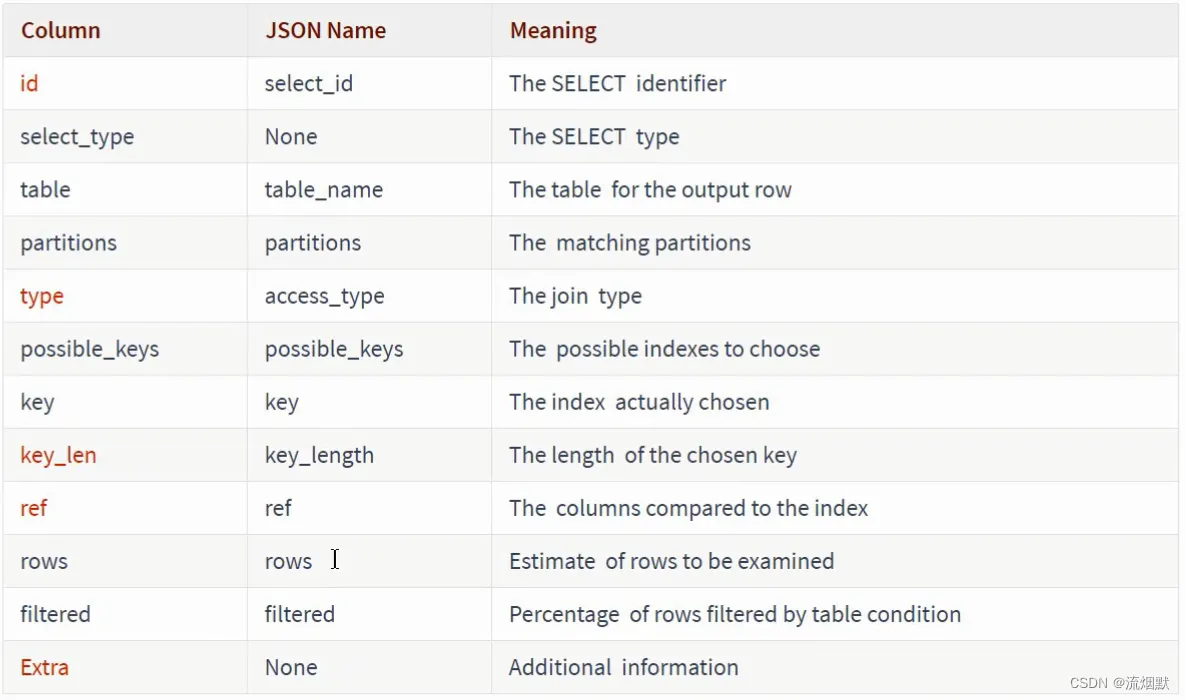Click 'The index actually chosen' text
This screenshot has height=700, width=1185.
pyautogui.click(x=639, y=402)
